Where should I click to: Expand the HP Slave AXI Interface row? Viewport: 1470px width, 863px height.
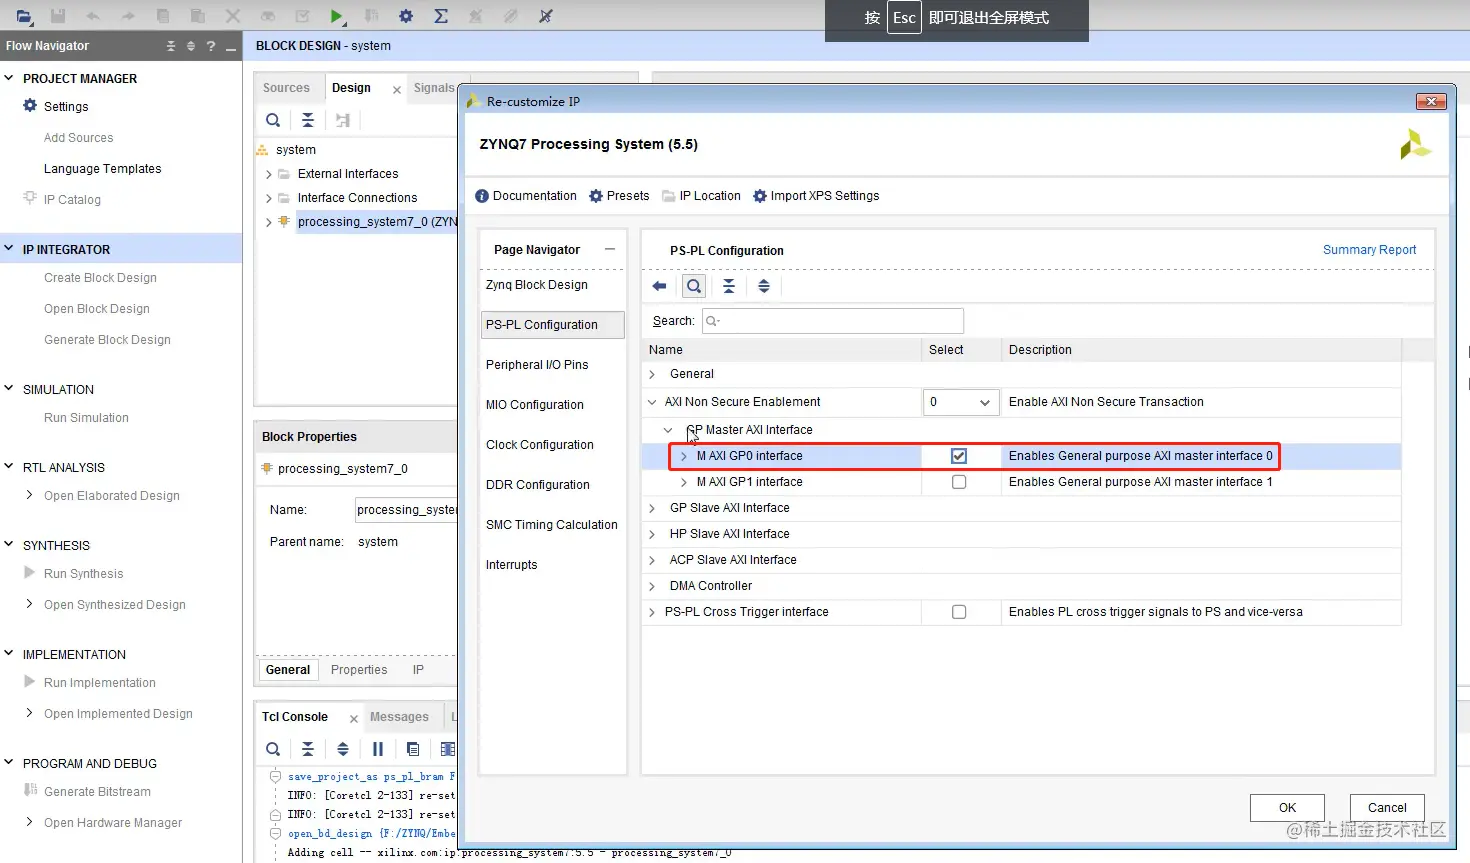pos(652,534)
